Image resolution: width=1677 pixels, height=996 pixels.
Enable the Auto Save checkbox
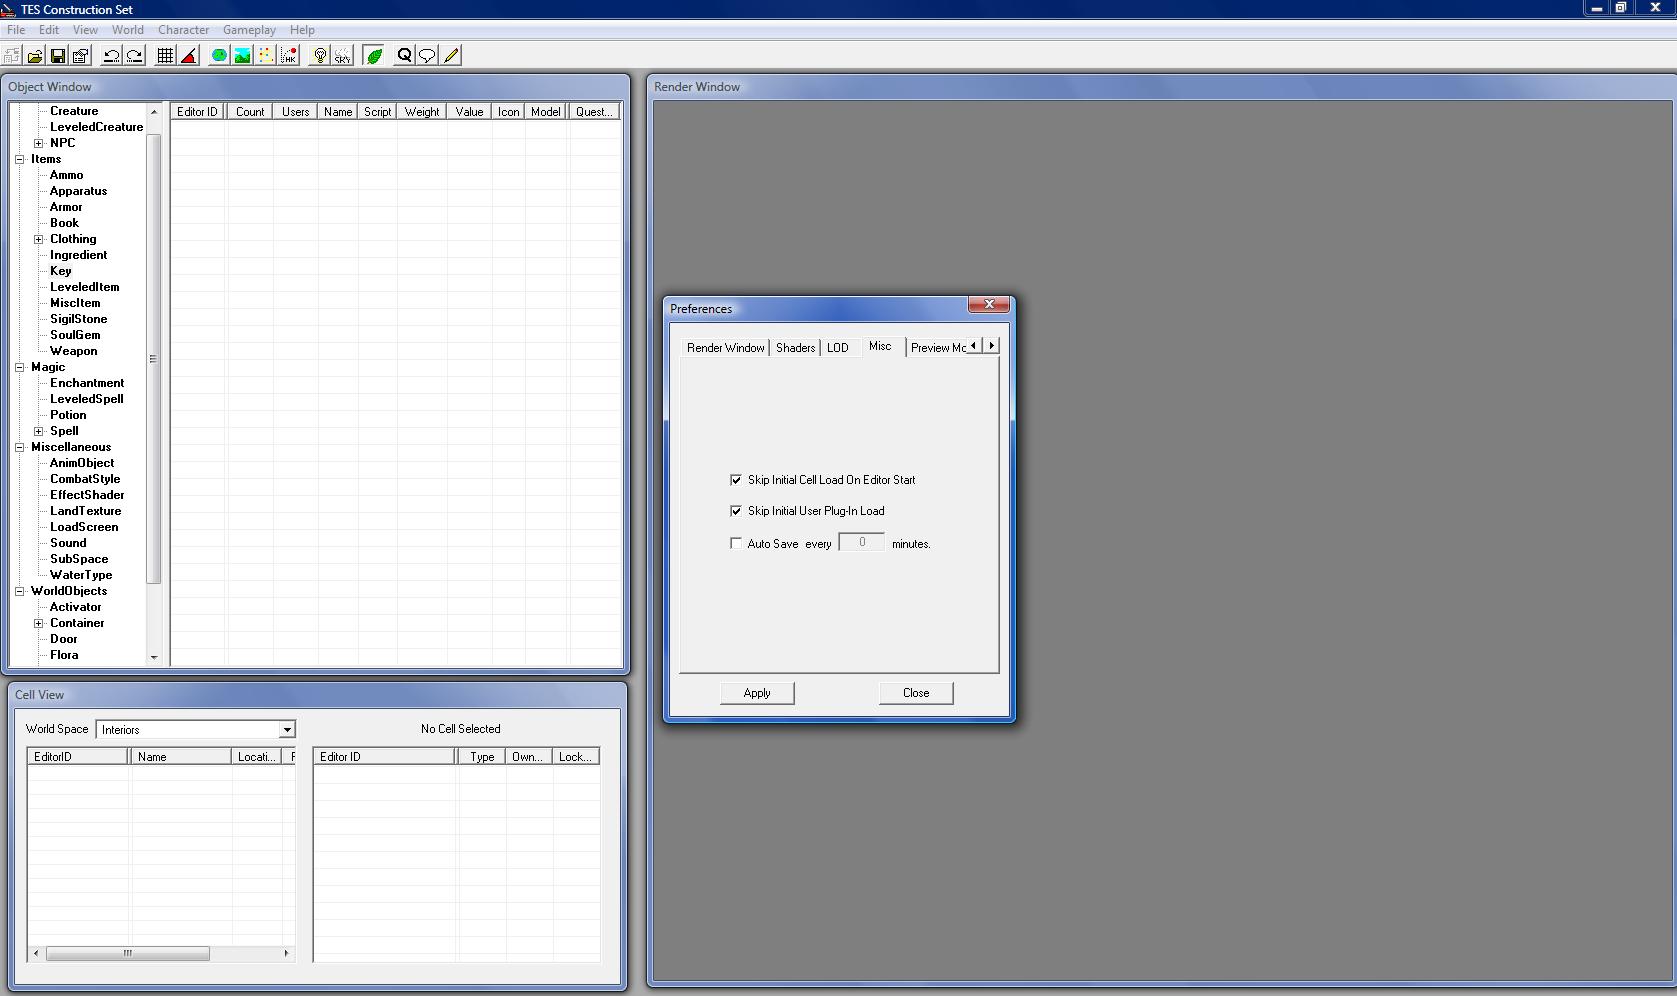736,544
